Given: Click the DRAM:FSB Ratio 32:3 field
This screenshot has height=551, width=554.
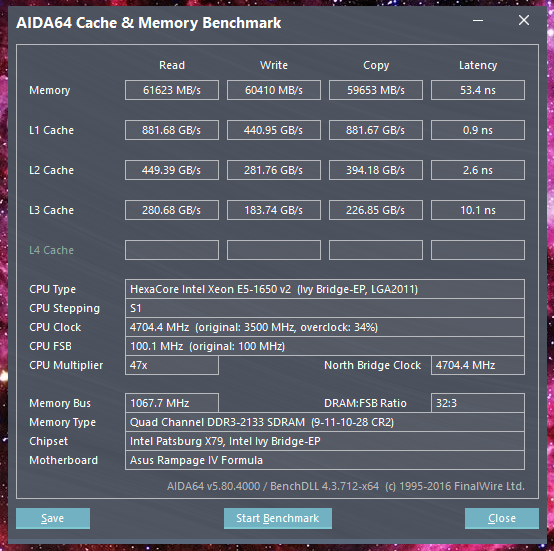Looking at the screenshot, I should 478,403.
